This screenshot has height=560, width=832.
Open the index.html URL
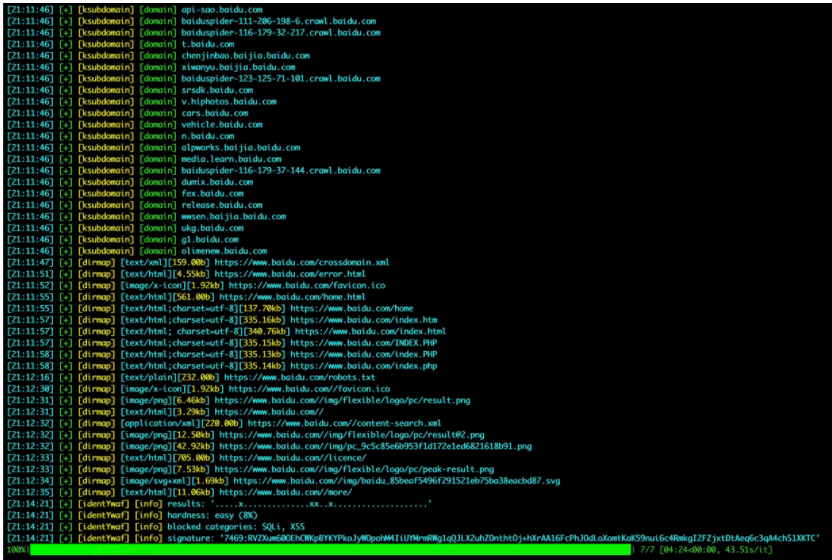point(370,331)
